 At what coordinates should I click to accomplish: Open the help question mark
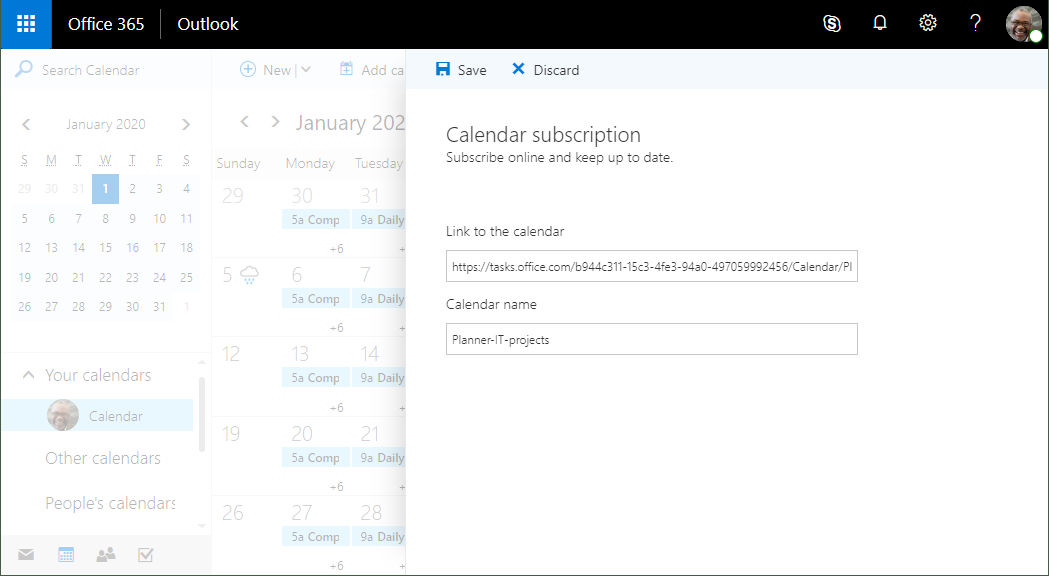(976, 24)
